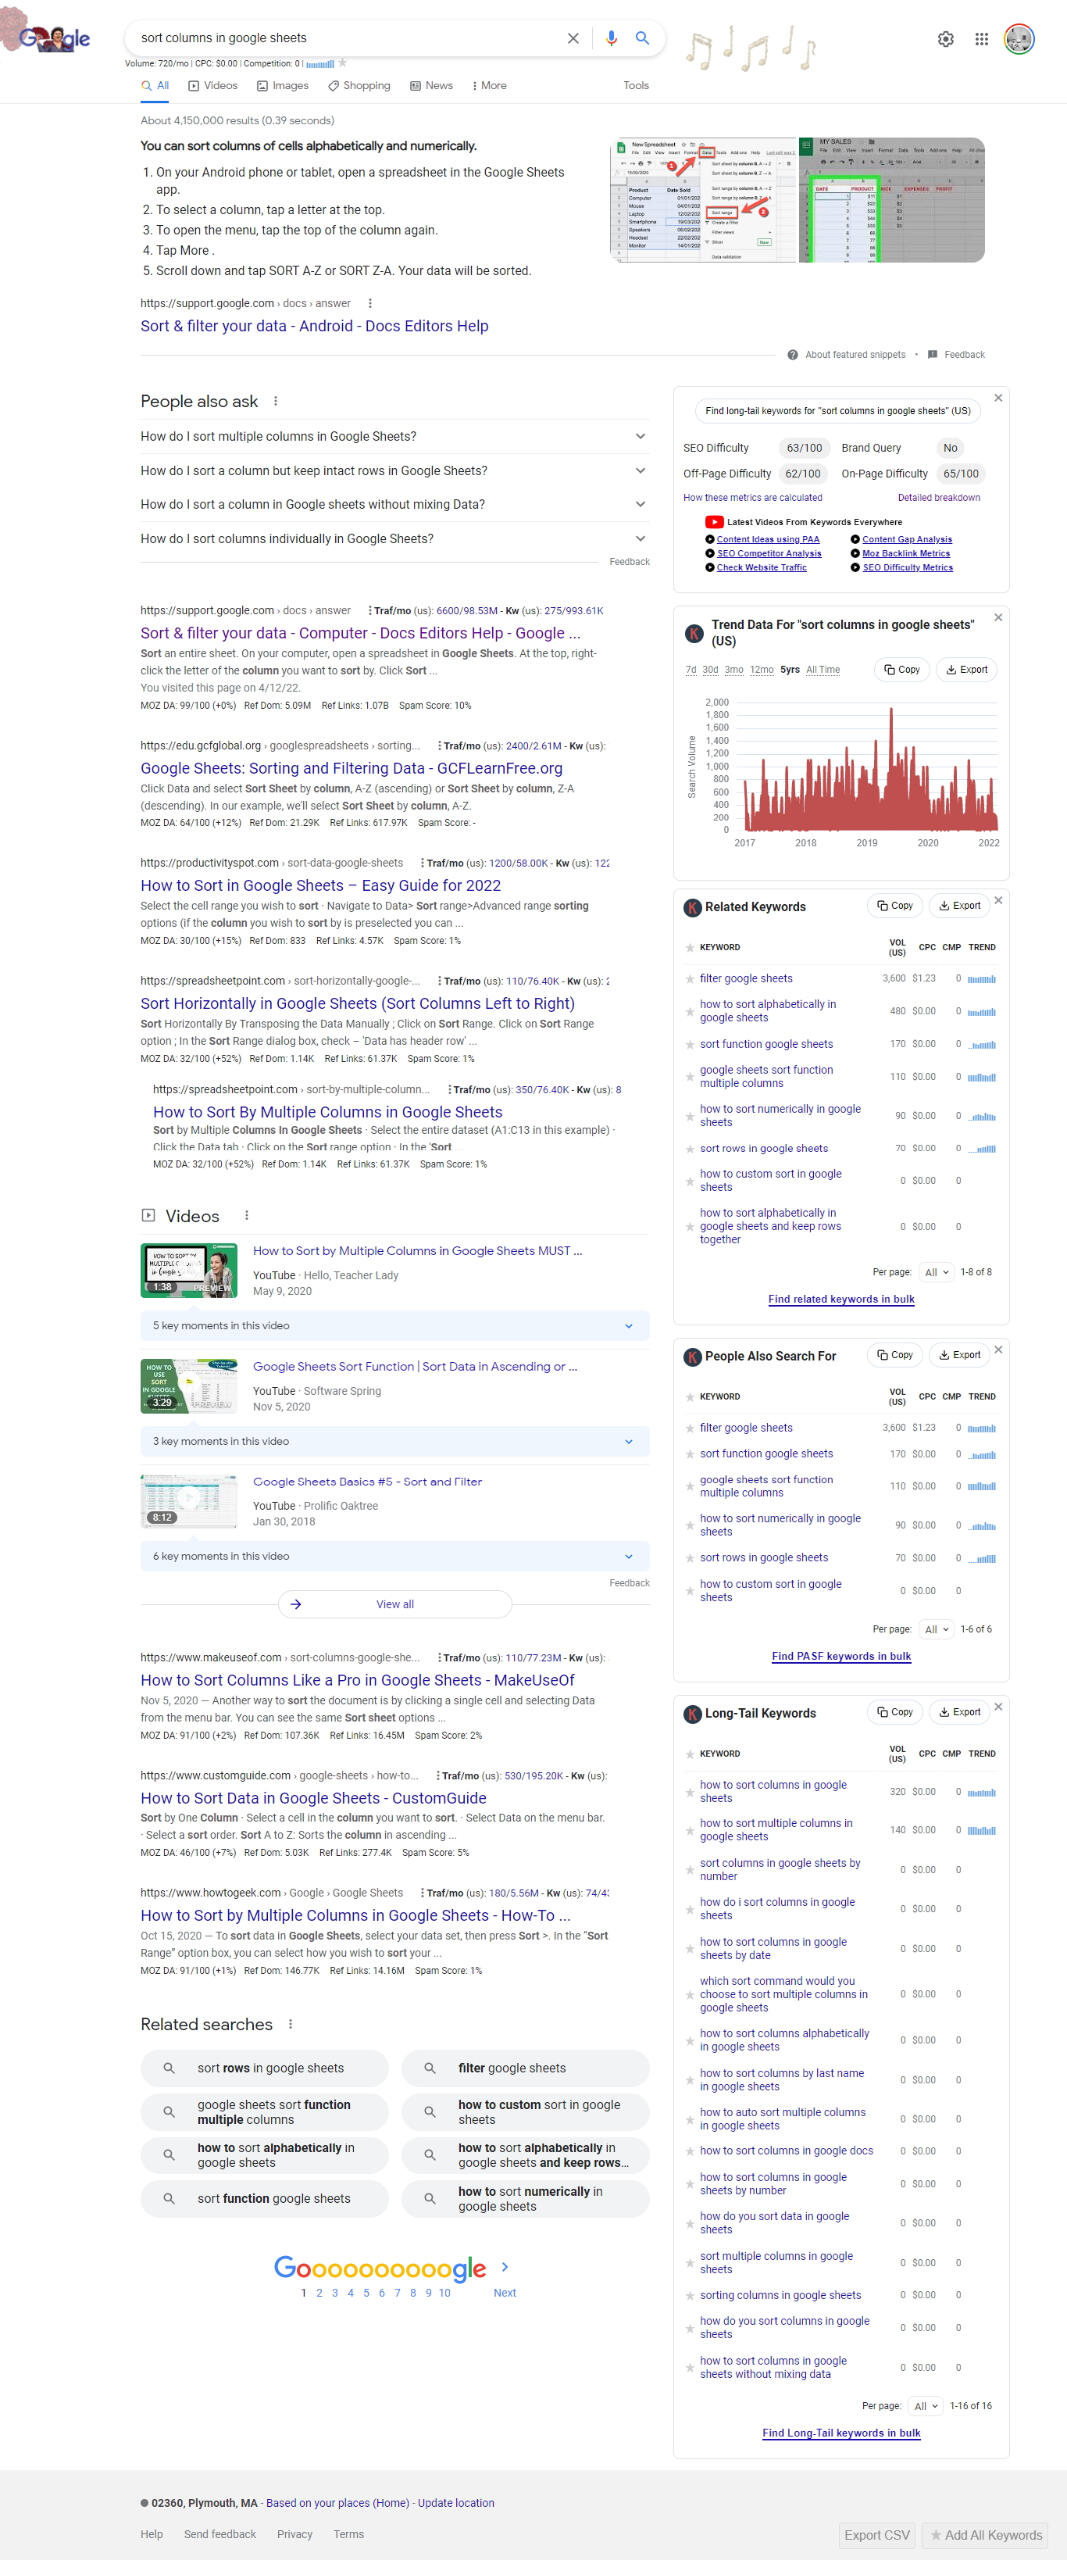Click the microphone voice search icon

tap(611, 38)
